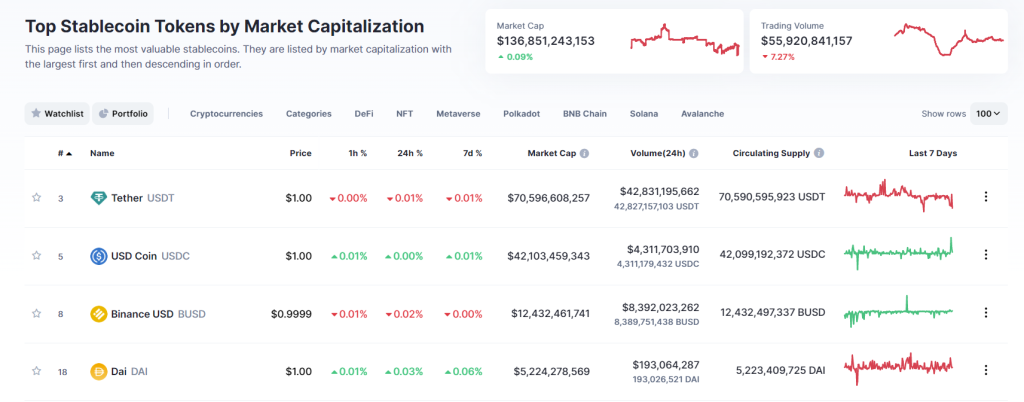Screen dimensions: 1024x402
Task: Star Tether to add to watchlist
Action: tap(37, 198)
